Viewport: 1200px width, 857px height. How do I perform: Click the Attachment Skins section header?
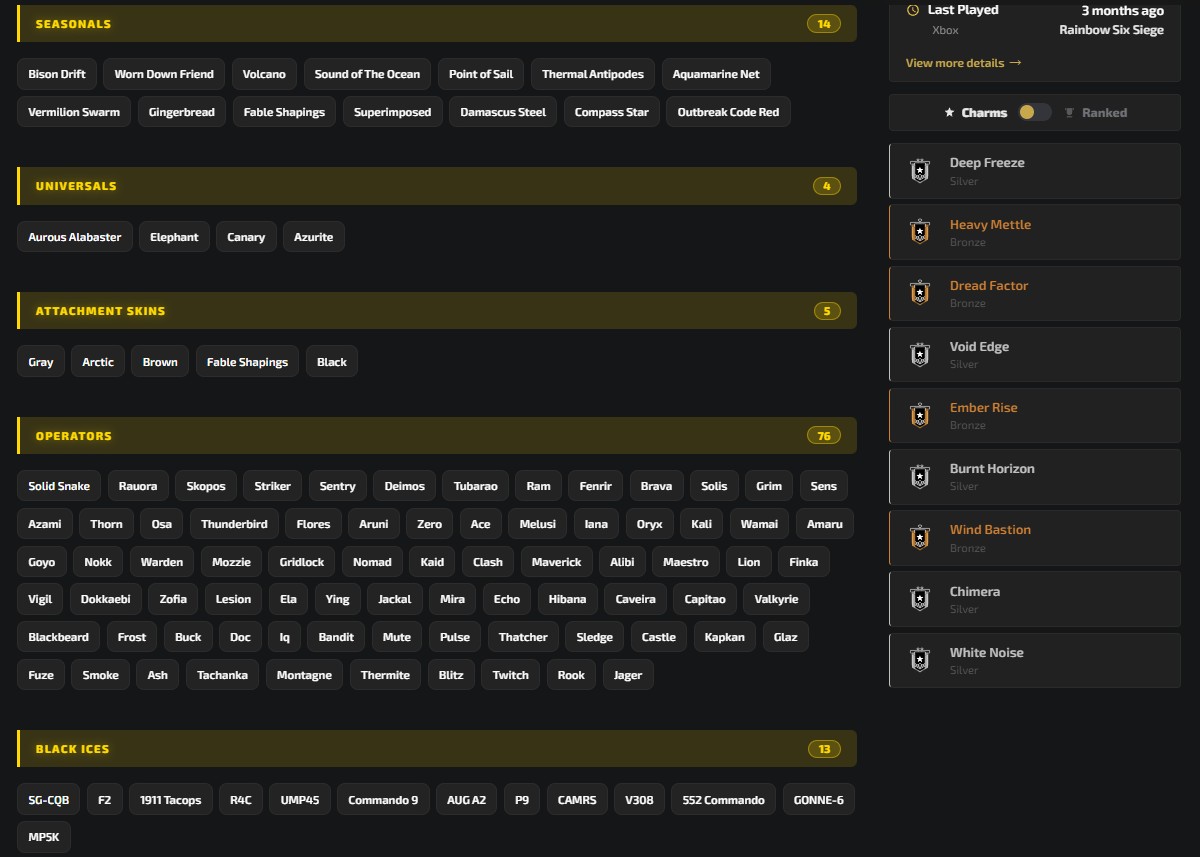click(437, 311)
